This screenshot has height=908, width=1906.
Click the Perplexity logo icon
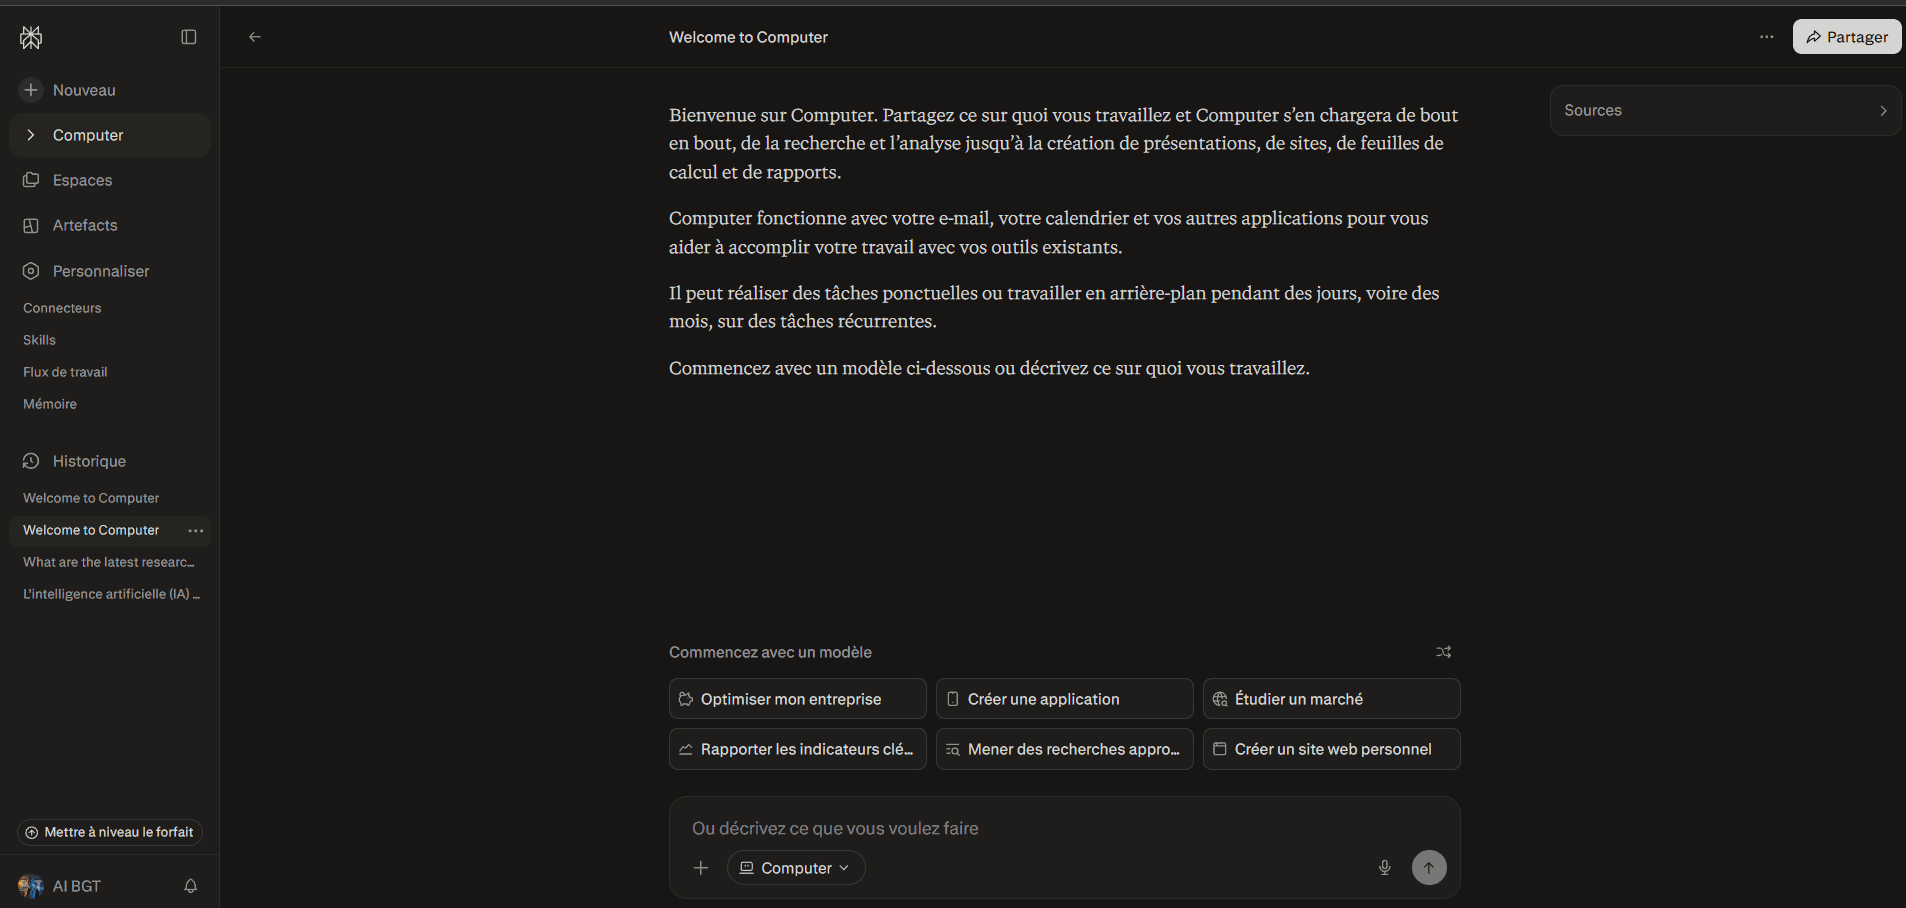[31, 37]
